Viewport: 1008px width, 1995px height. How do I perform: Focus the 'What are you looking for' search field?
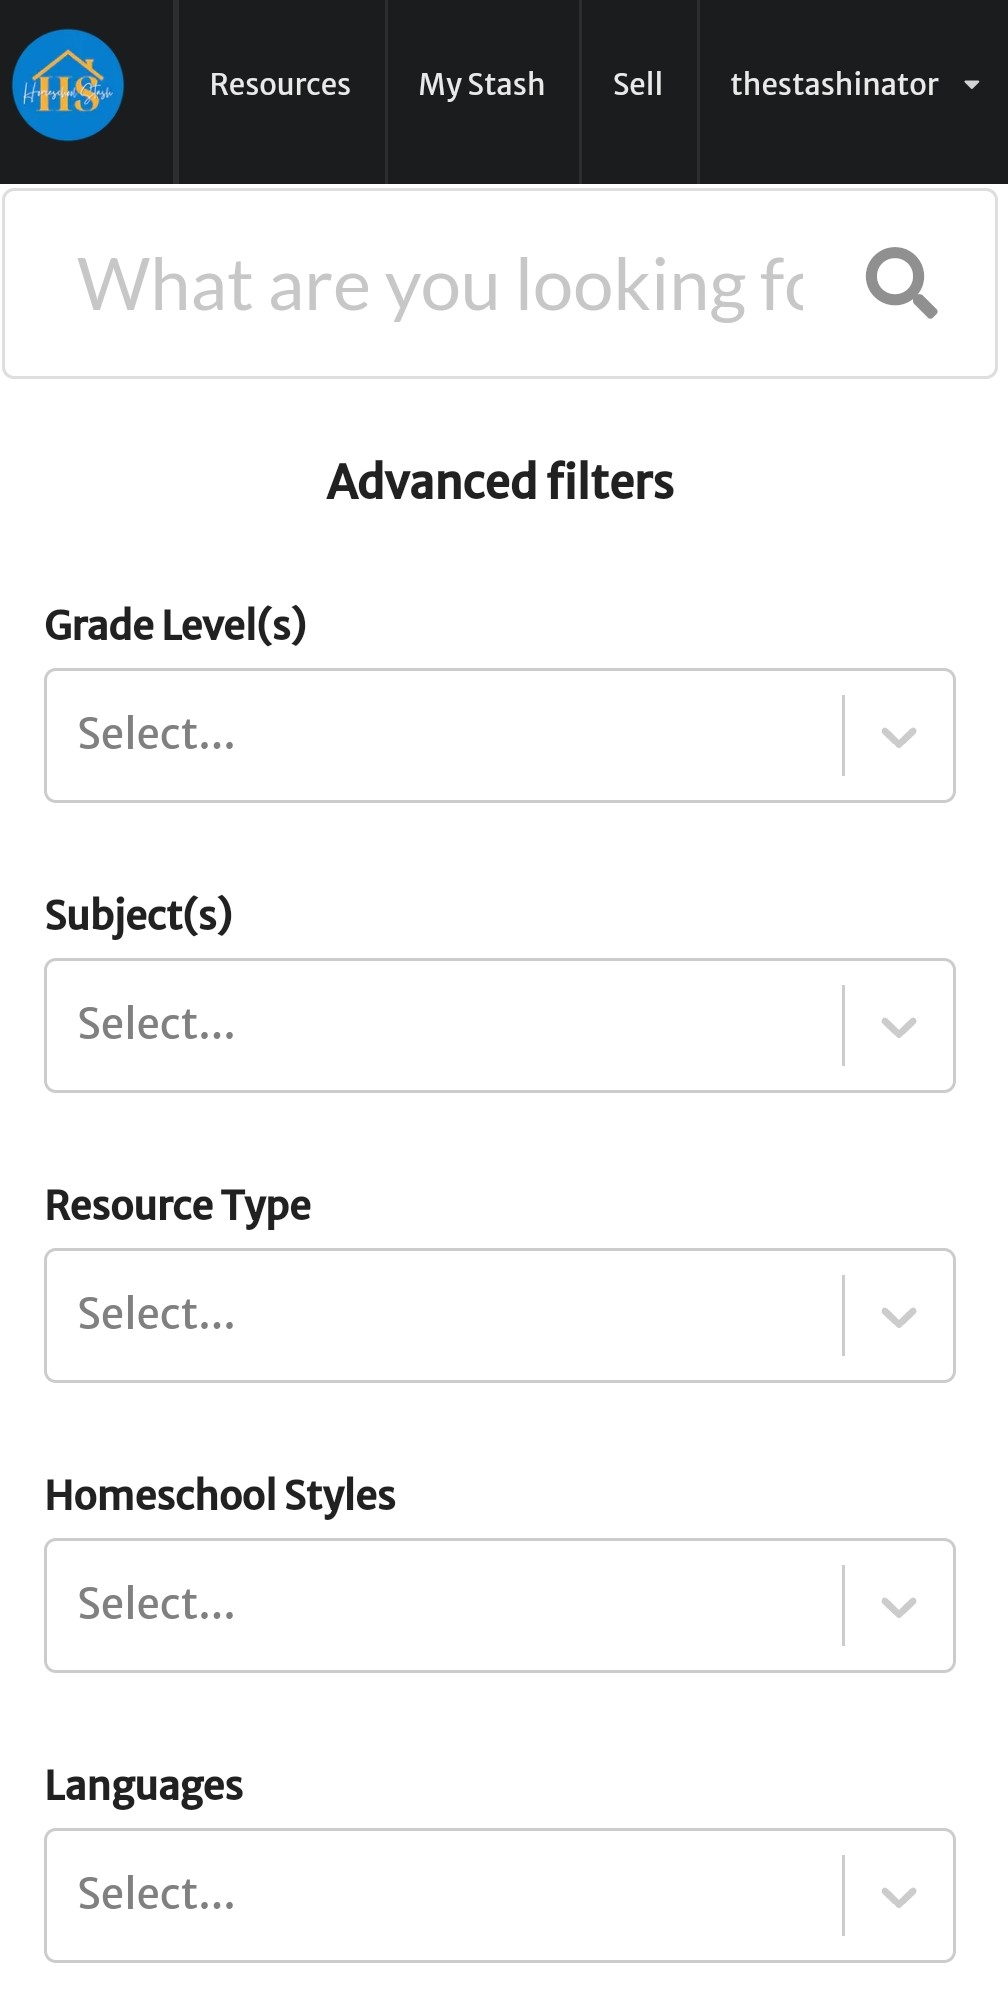pyautogui.click(x=440, y=284)
